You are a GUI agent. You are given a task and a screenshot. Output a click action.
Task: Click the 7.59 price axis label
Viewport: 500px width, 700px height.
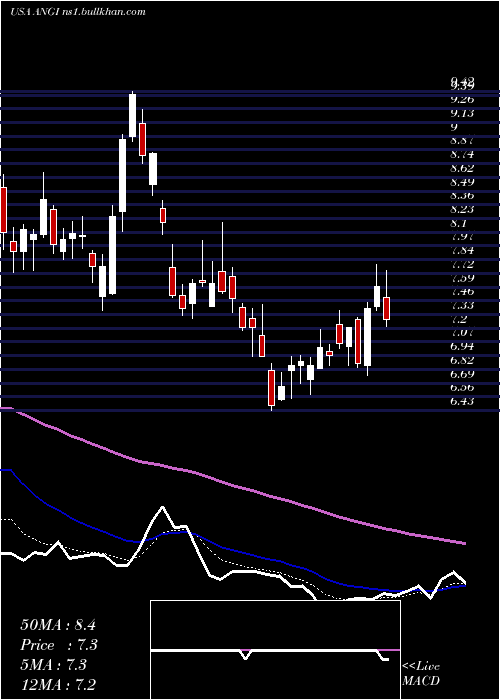pos(462,278)
